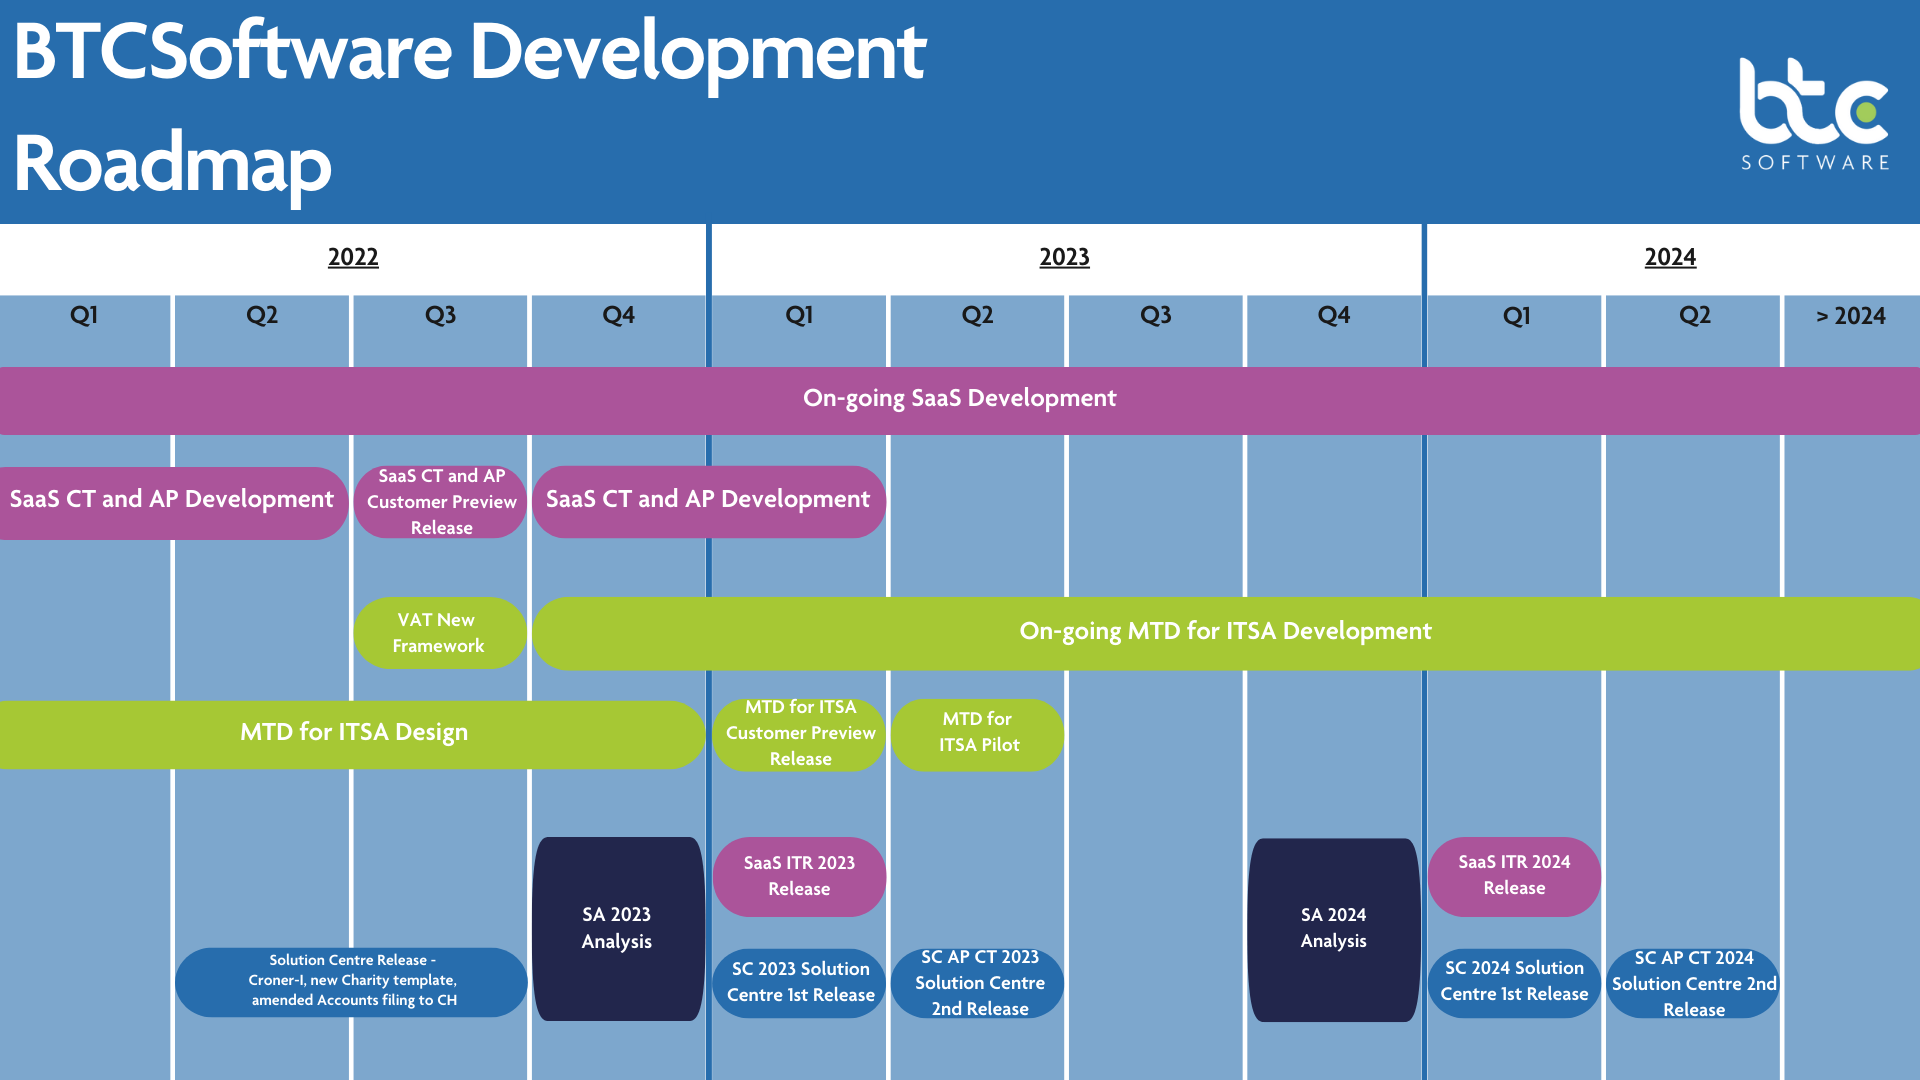The width and height of the screenshot is (1920, 1080).
Task: Select the SaaS ITR 2023 Release bubble
Action: coord(798,876)
